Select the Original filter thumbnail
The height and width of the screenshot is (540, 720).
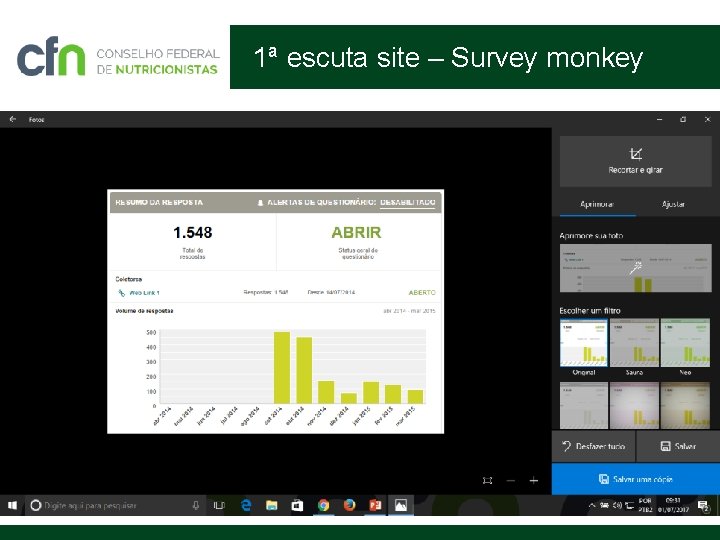[584, 343]
